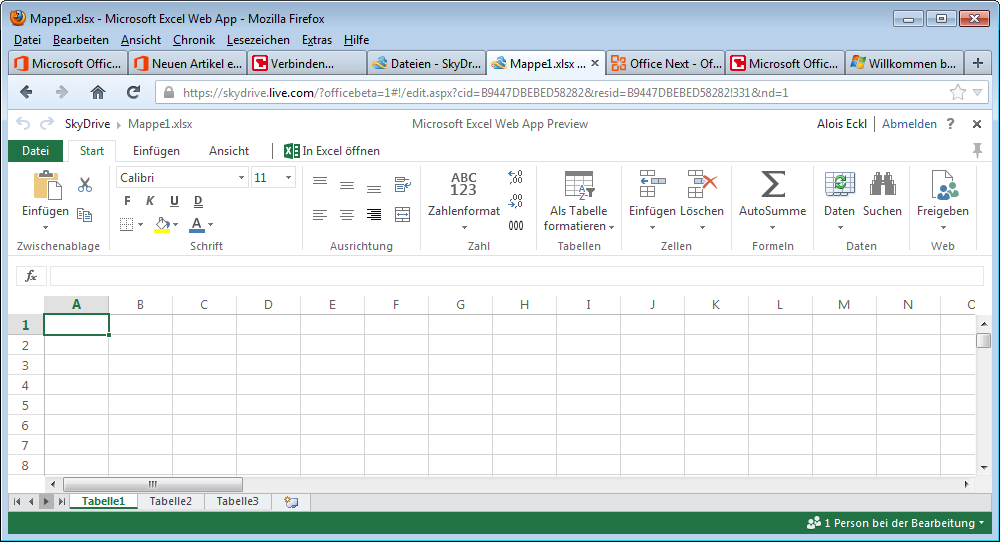Switch to sheet Tabelle3
Screen dimensions: 1000x542
(237, 501)
